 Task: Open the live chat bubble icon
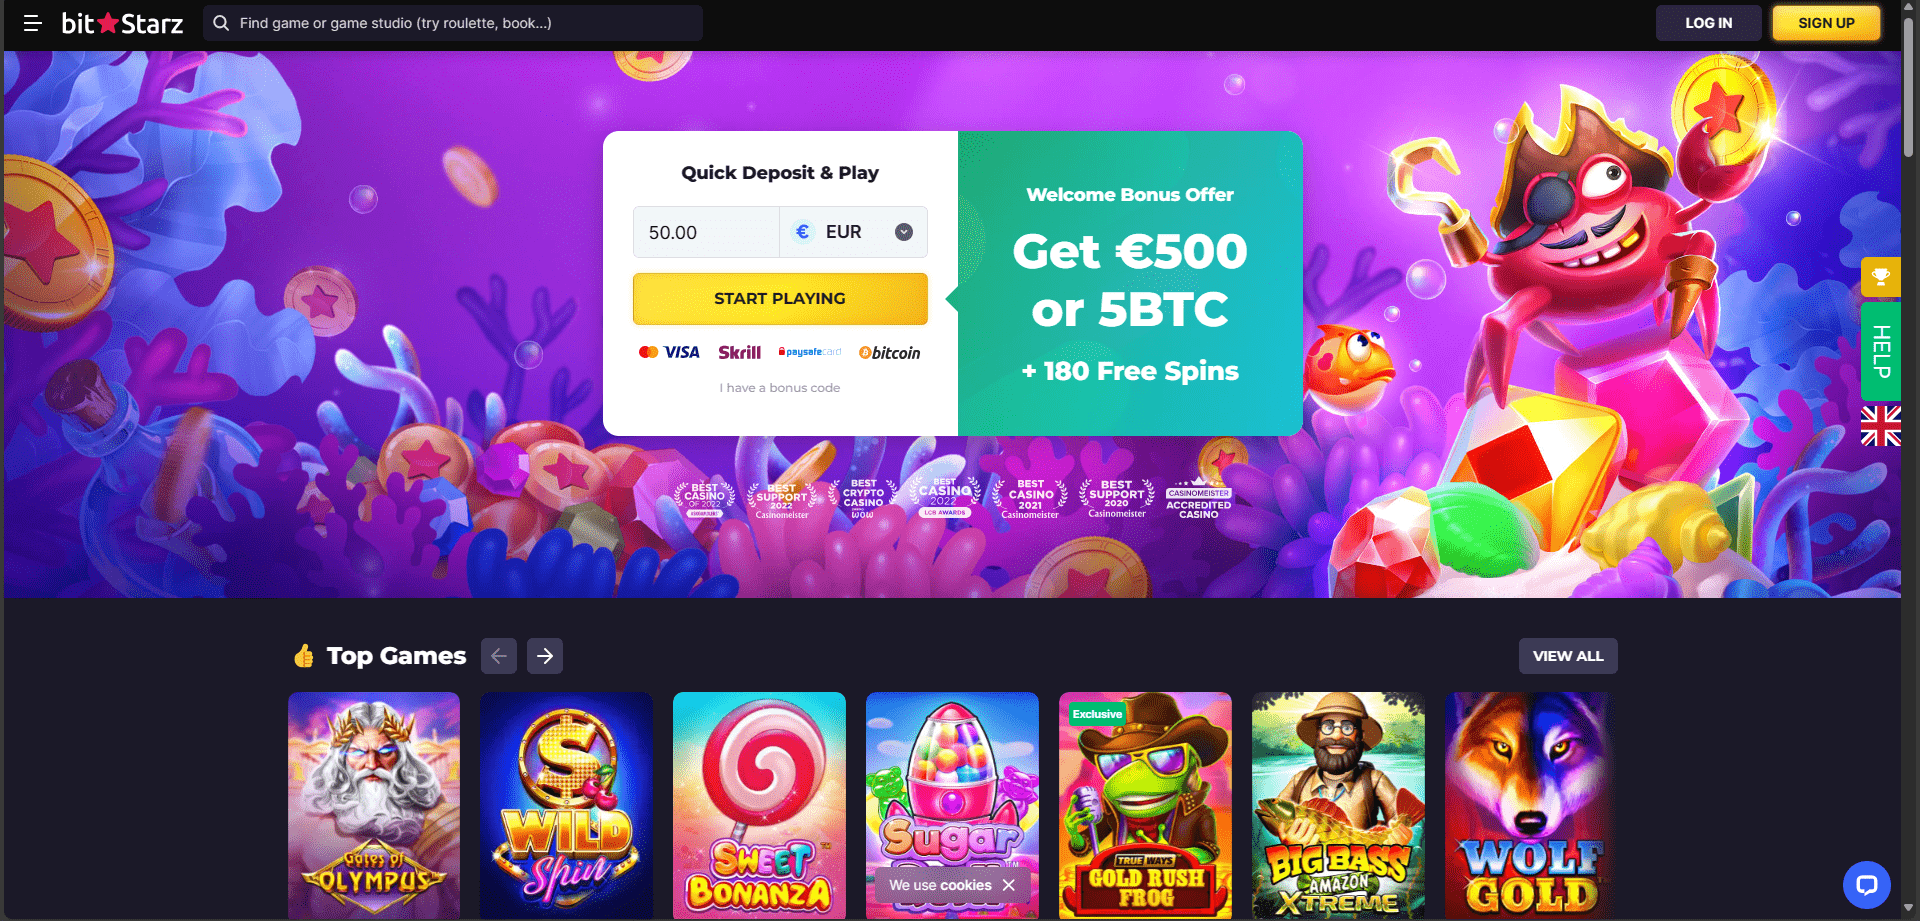pyautogui.click(x=1866, y=885)
